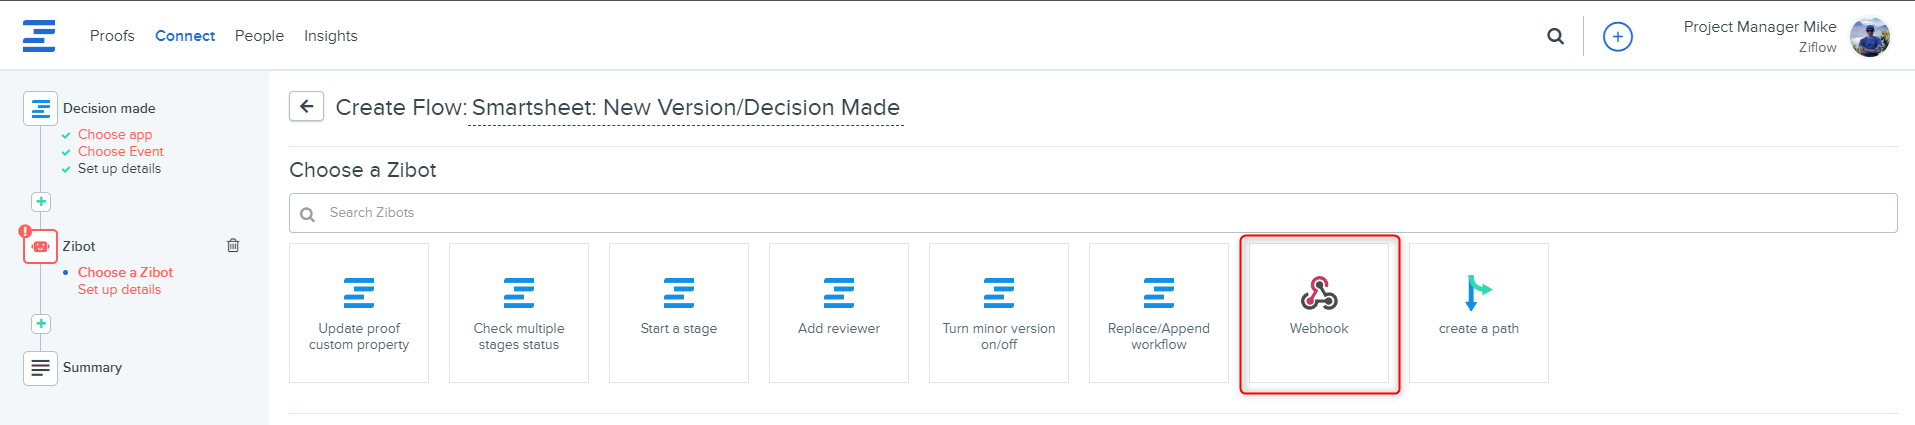
Task: Pick the Replace/Append workflow zibot
Action: [1158, 313]
